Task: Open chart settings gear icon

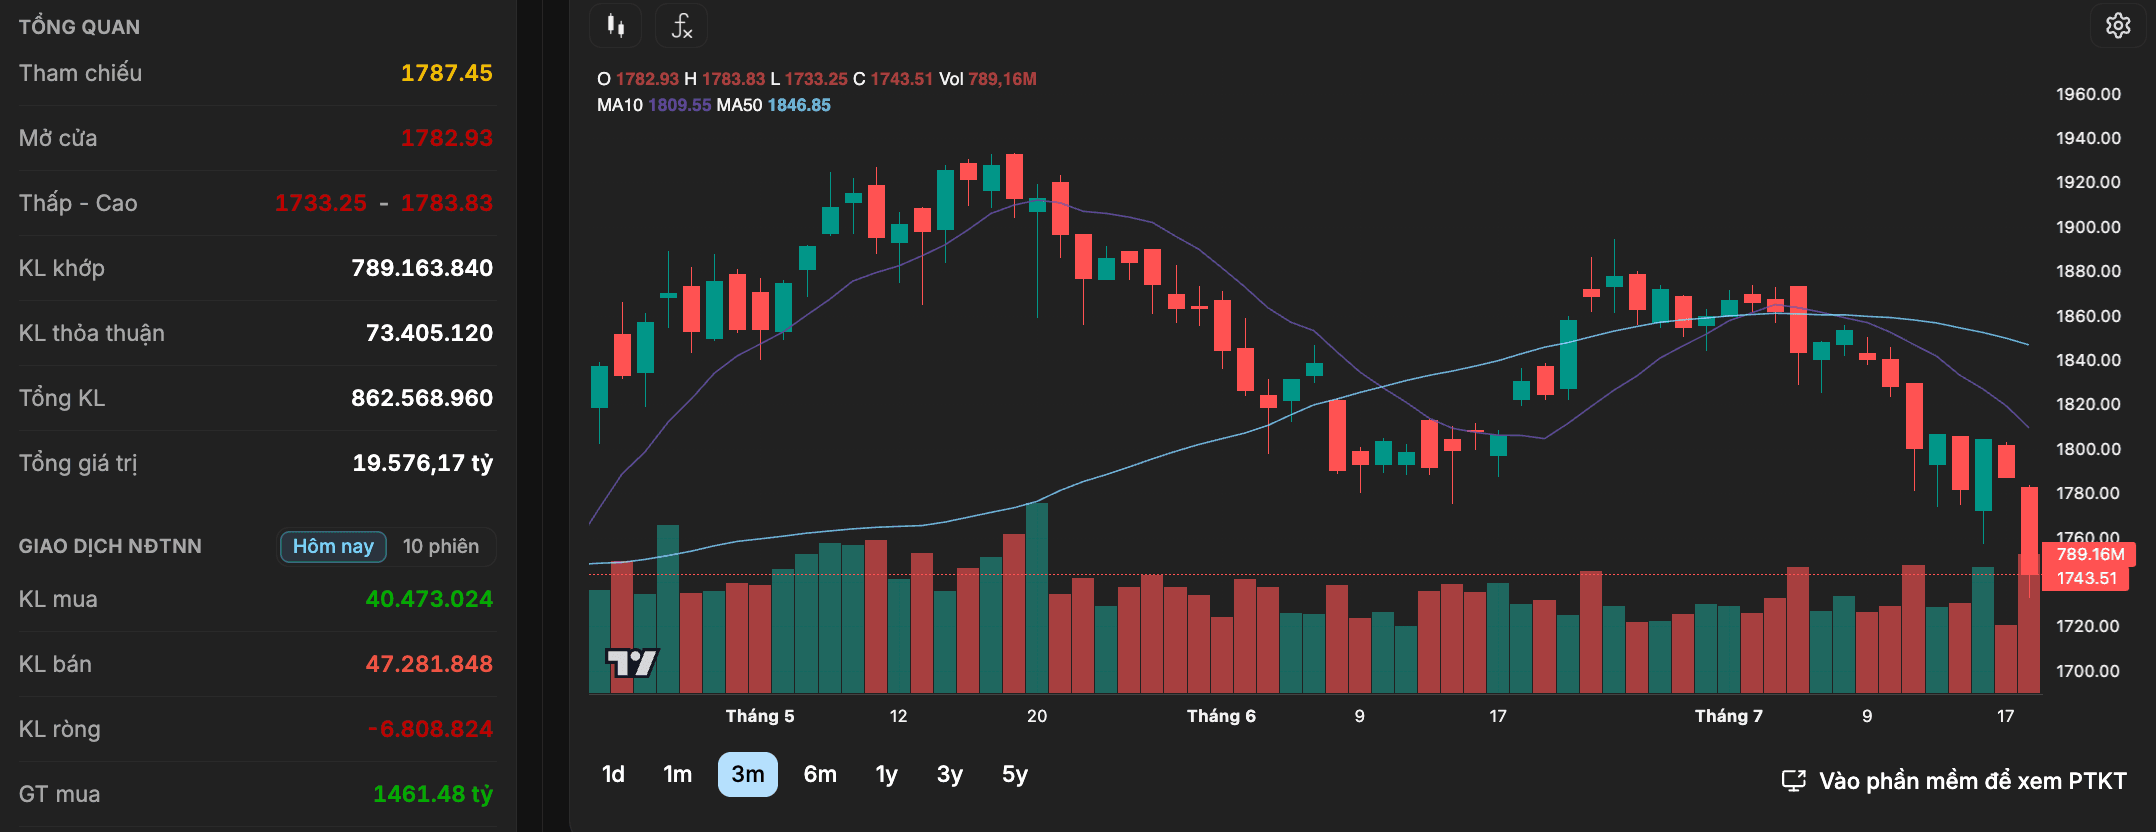Action: (x=2118, y=25)
